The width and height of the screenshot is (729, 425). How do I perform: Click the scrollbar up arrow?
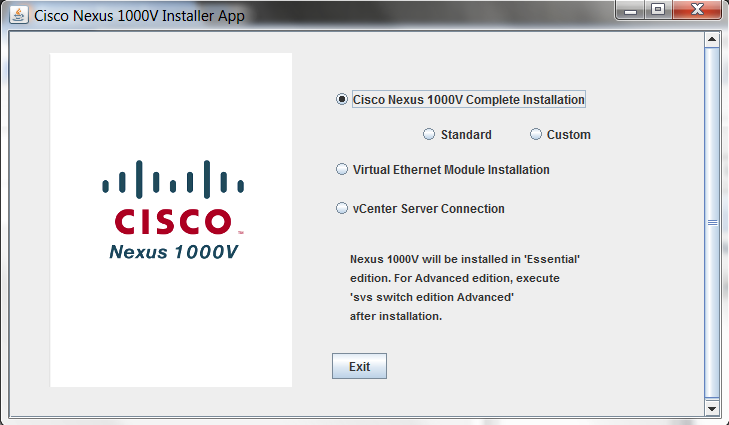tap(712, 40)
